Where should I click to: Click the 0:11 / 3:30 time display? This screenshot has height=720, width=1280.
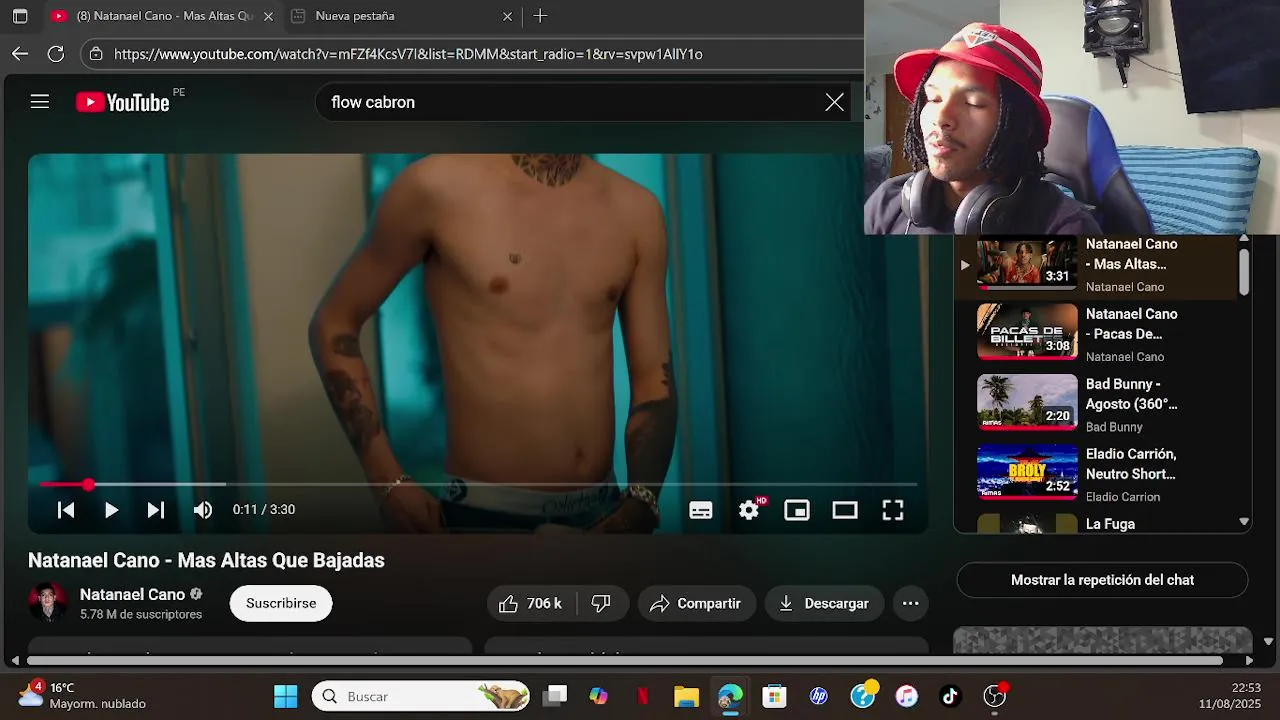[x=264, y=509]
